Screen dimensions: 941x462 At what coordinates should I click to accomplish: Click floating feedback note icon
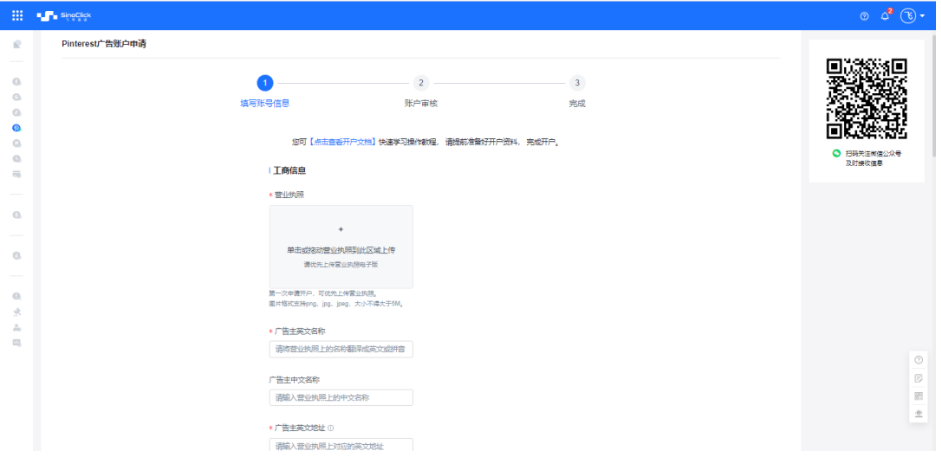(x=918, y=378)
